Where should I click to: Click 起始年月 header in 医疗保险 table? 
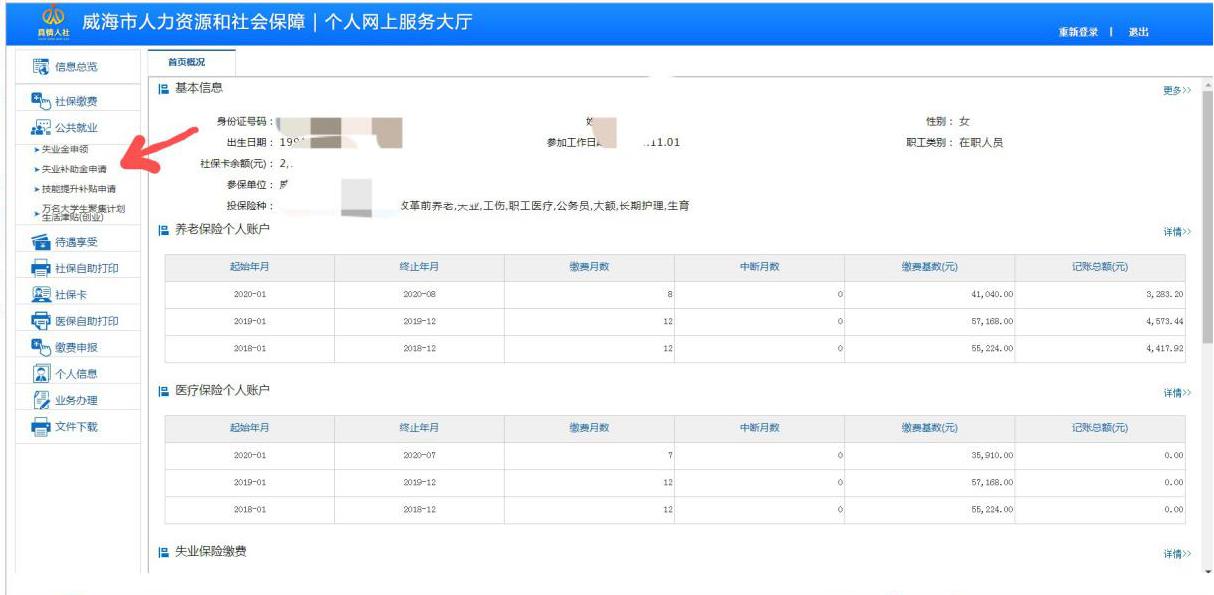coord(249,428)
